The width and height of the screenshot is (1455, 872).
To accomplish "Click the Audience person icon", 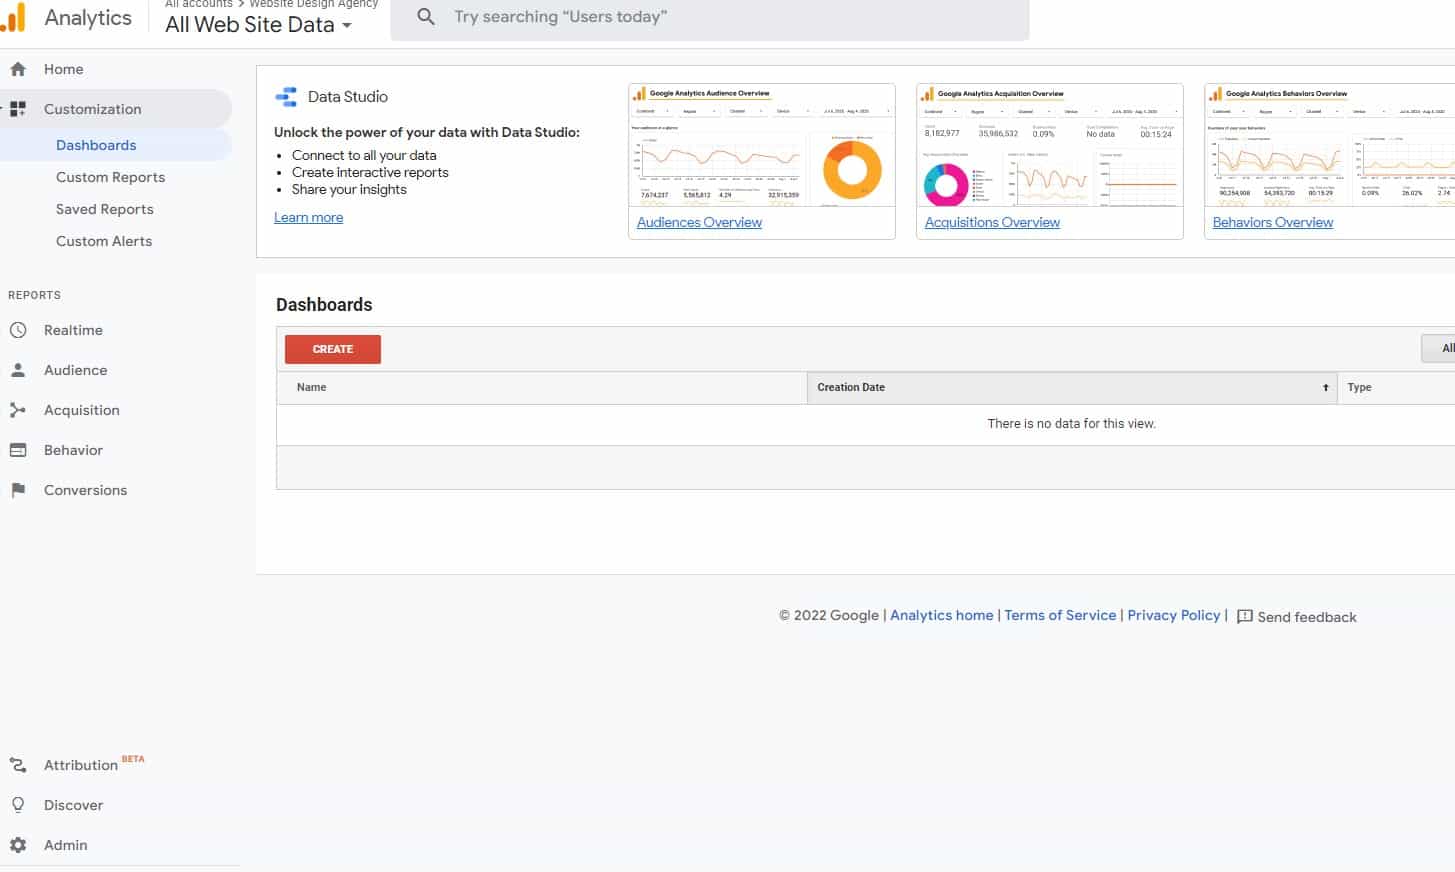I will 18,370.
